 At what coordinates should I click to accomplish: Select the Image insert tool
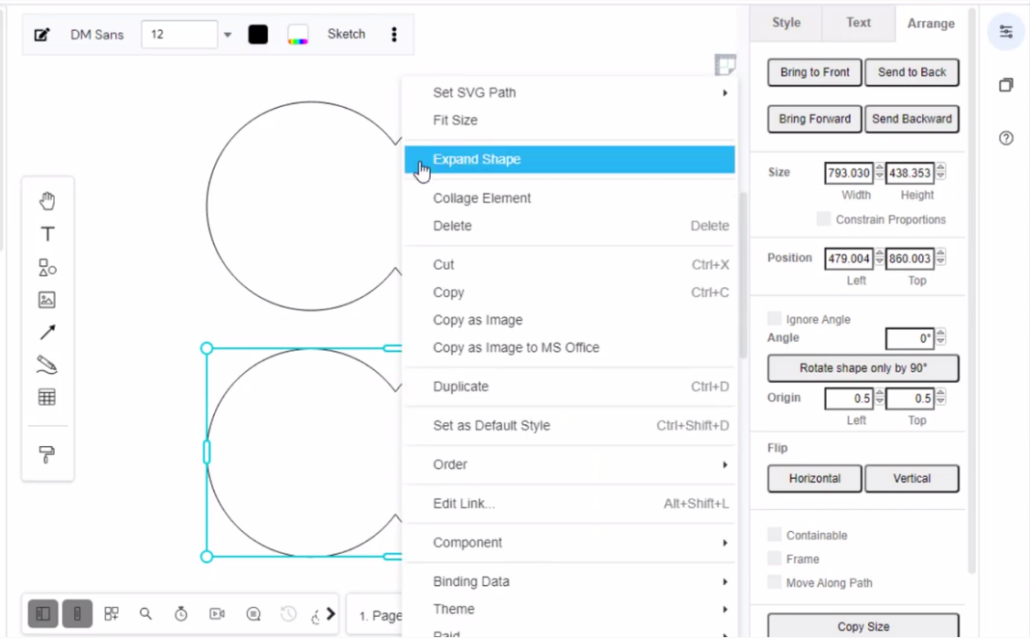coord(47,299)
